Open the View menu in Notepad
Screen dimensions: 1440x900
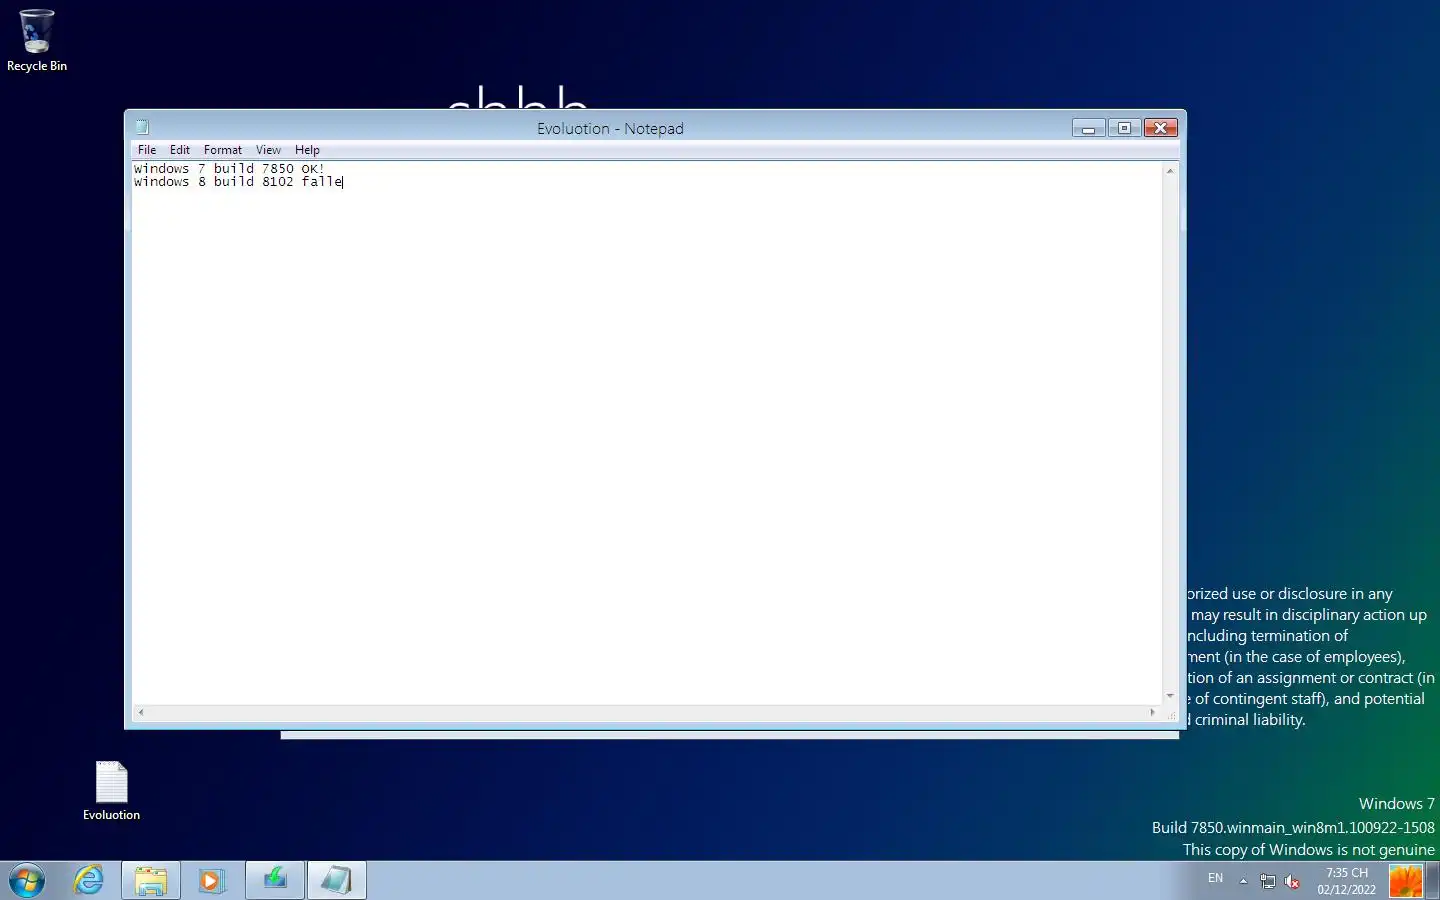(268, 150)
